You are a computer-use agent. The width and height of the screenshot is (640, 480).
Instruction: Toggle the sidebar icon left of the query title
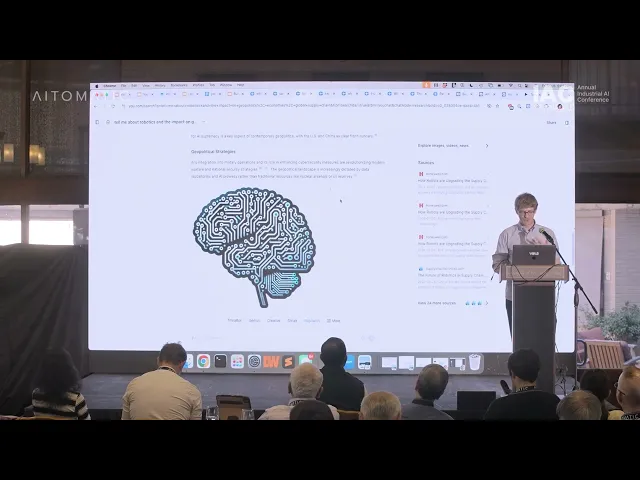tap(97, 122)
